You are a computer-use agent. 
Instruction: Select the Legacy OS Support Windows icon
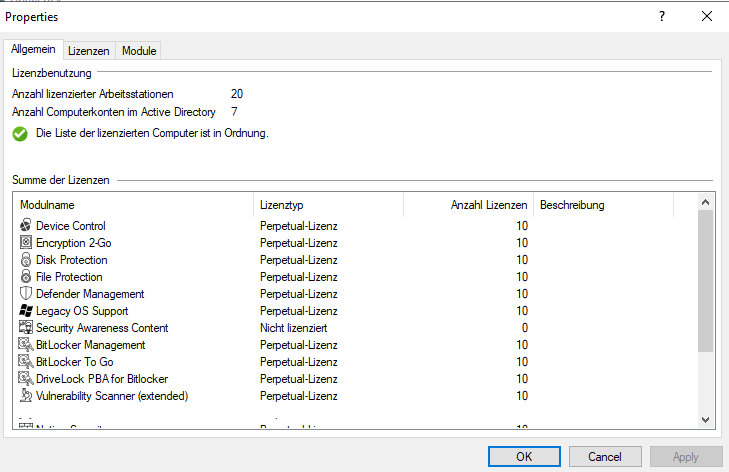pyautogui.click(x=26, y=311)
